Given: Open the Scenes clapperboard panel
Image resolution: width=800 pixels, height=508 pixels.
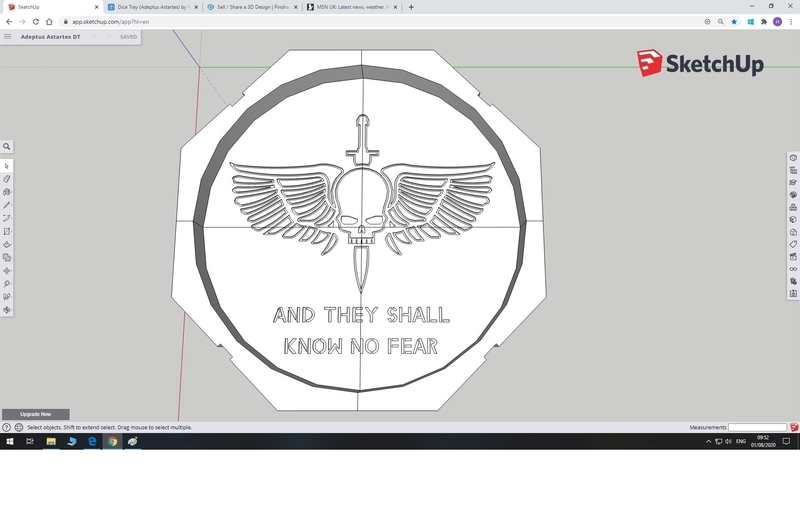Looking at the screenshot, I should tap(793, 257).
